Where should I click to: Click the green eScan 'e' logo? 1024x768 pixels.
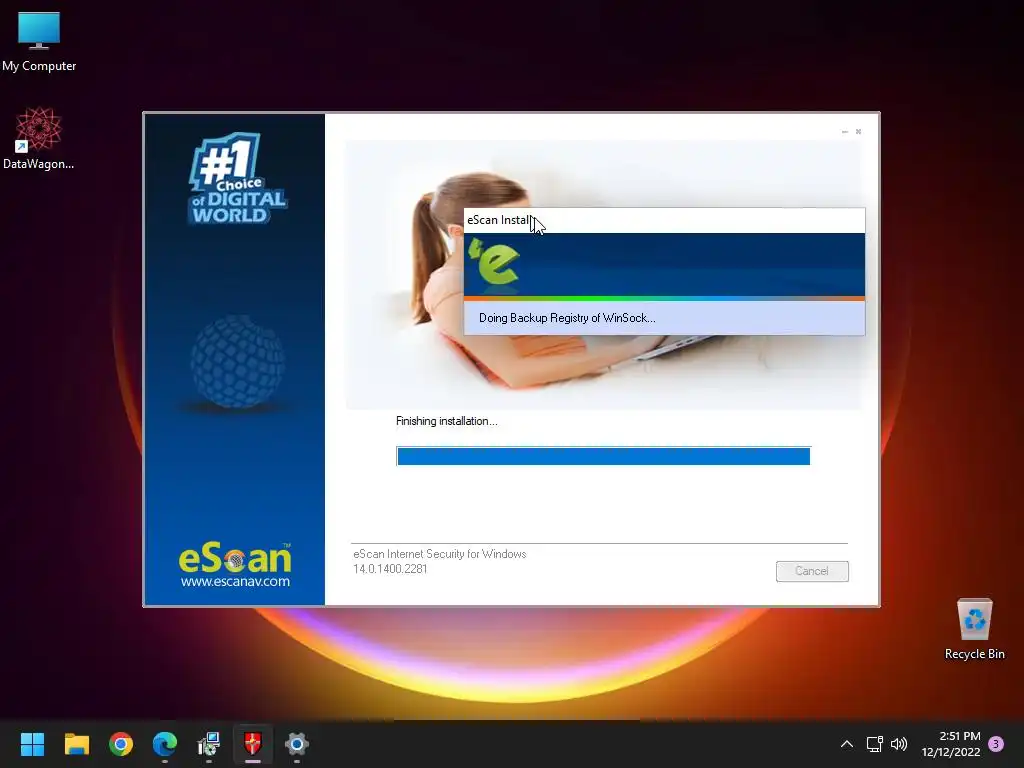point(494,263)
